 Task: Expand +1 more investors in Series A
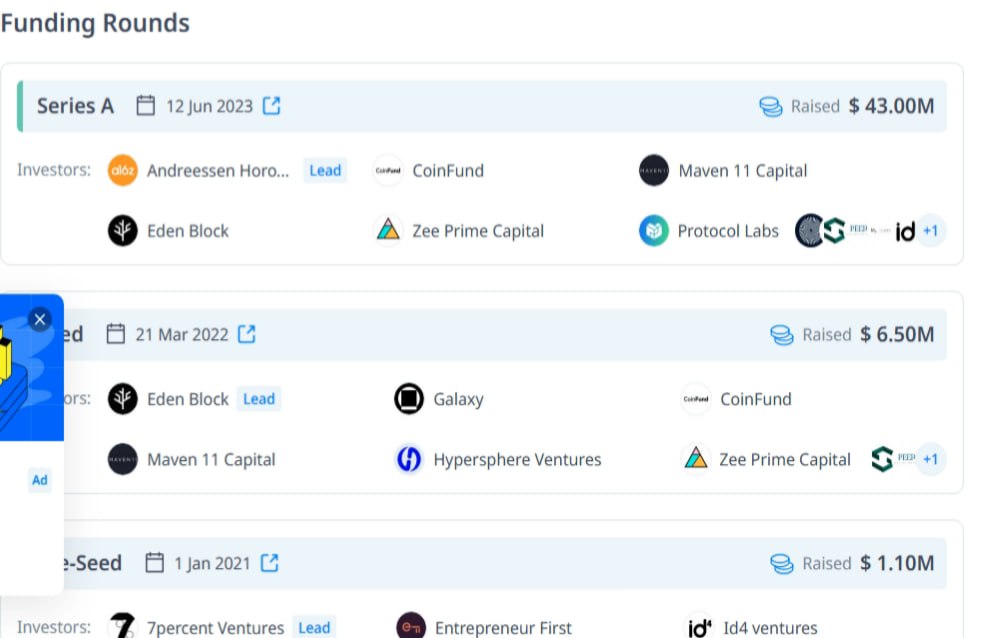pos(931,231)
